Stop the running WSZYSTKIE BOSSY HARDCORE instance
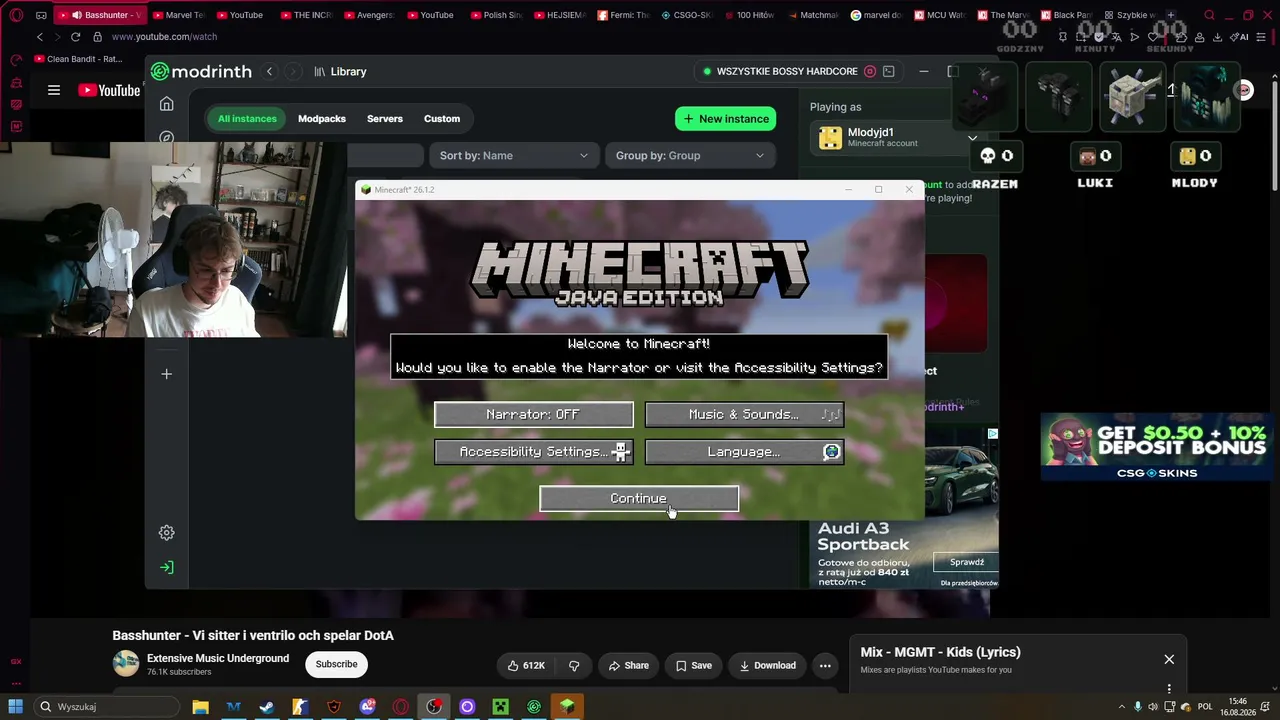Viewport: 1280px width, 720px height. pos(870,72)
